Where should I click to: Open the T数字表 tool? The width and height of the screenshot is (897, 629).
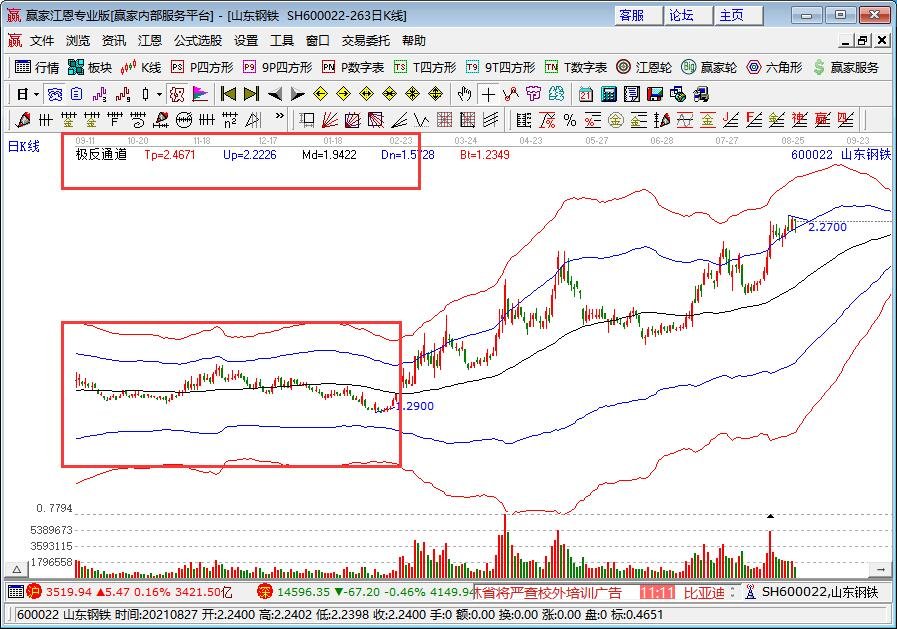point(575,67)
